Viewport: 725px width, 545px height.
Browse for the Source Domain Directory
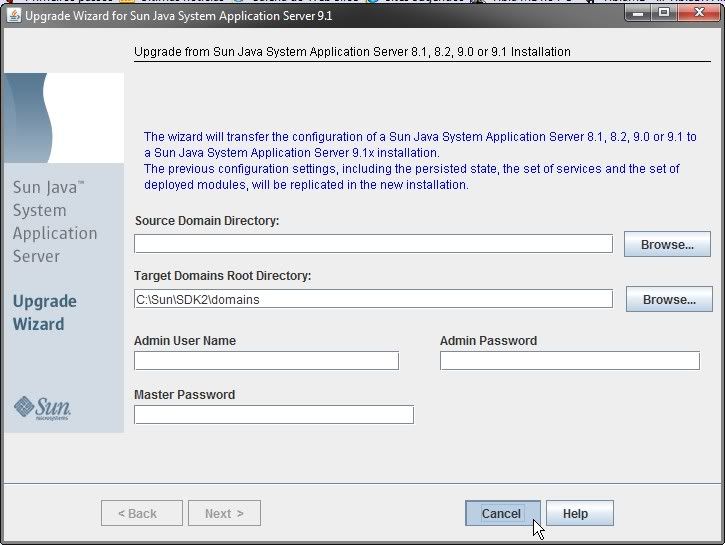coord(667,244)
